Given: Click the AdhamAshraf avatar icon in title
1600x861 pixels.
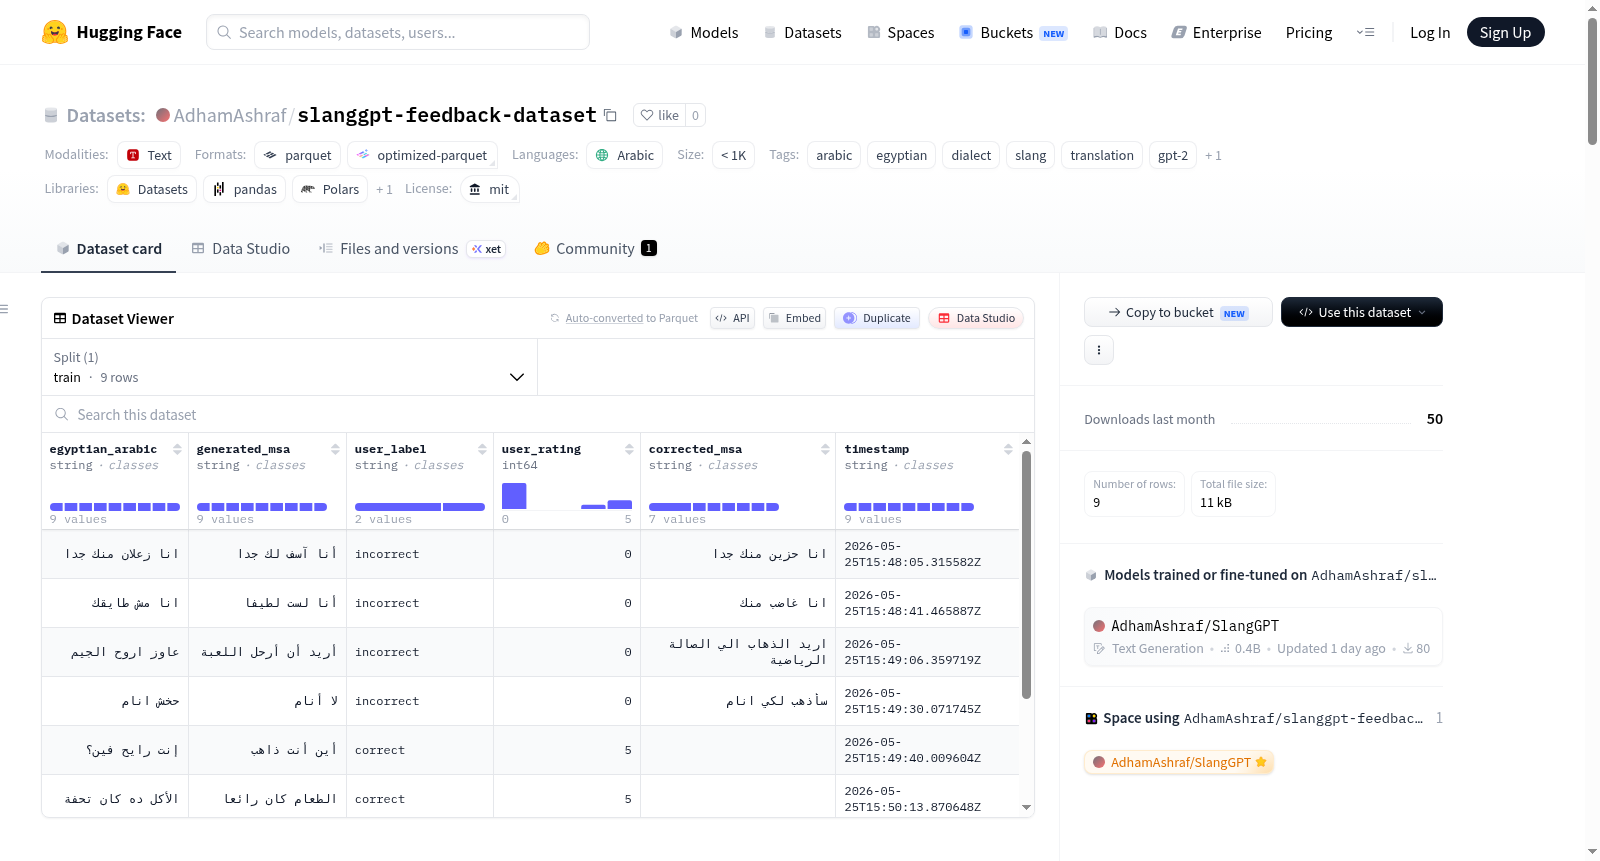Looking at the screenshot, I should click(x=163, y=115).
